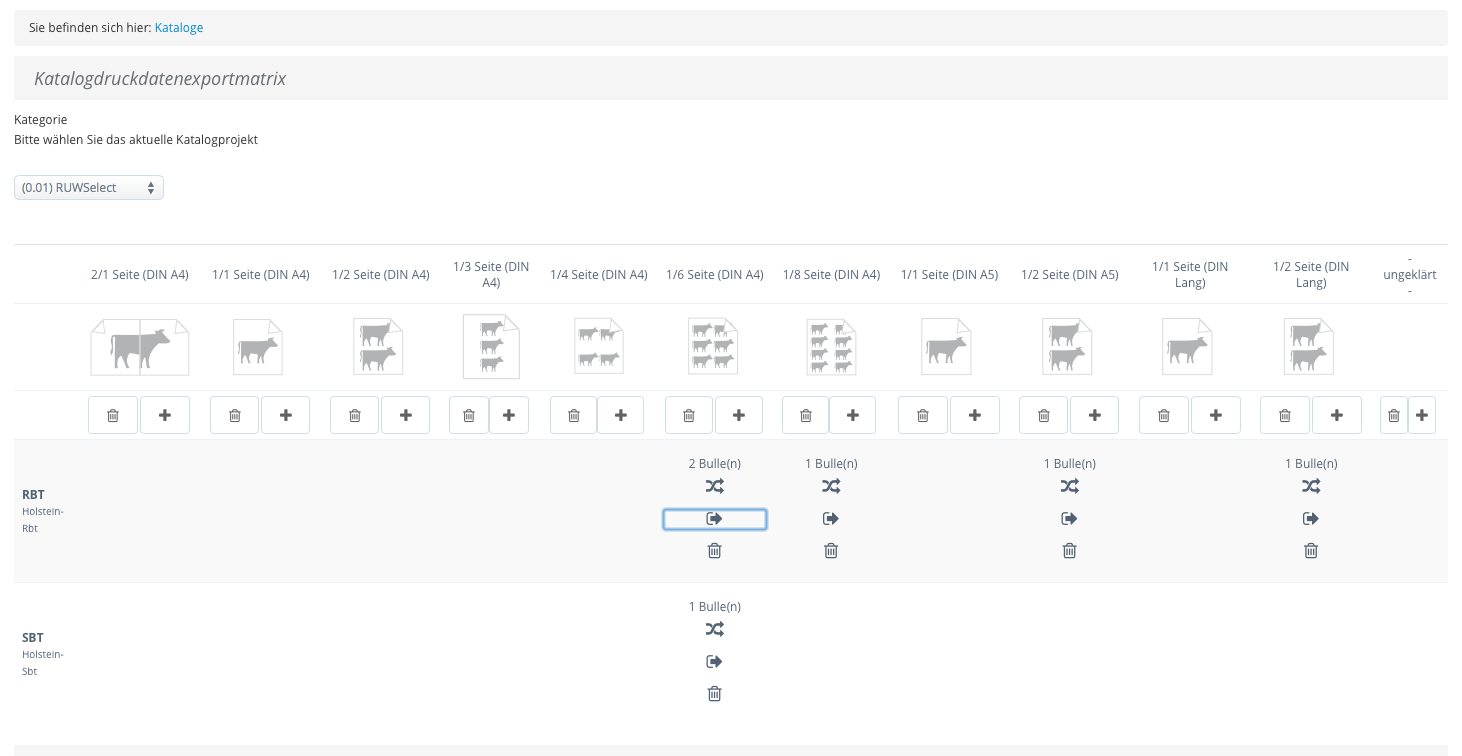Open the RUWSelect catalog project dropdown

pos(89,188)
